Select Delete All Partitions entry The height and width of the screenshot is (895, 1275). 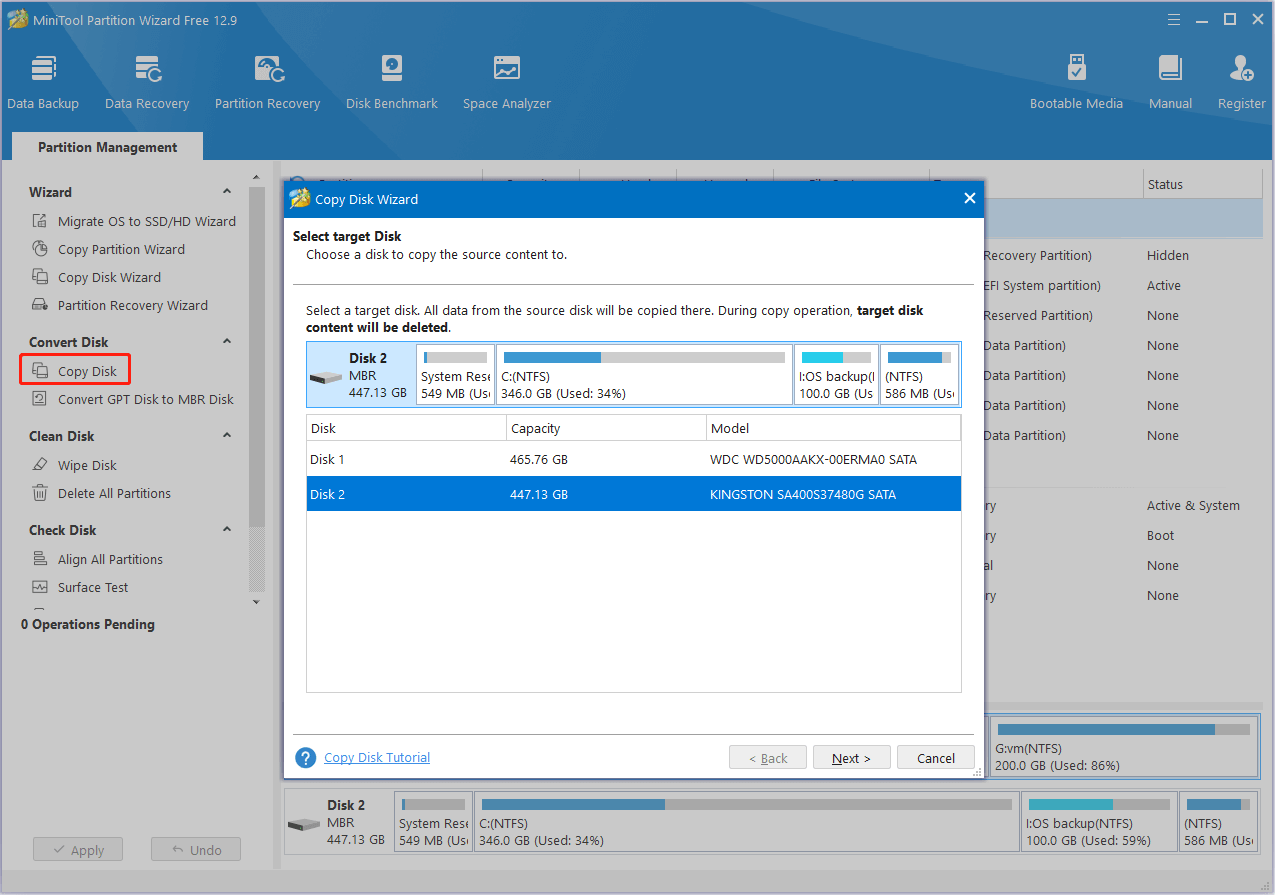114,493
